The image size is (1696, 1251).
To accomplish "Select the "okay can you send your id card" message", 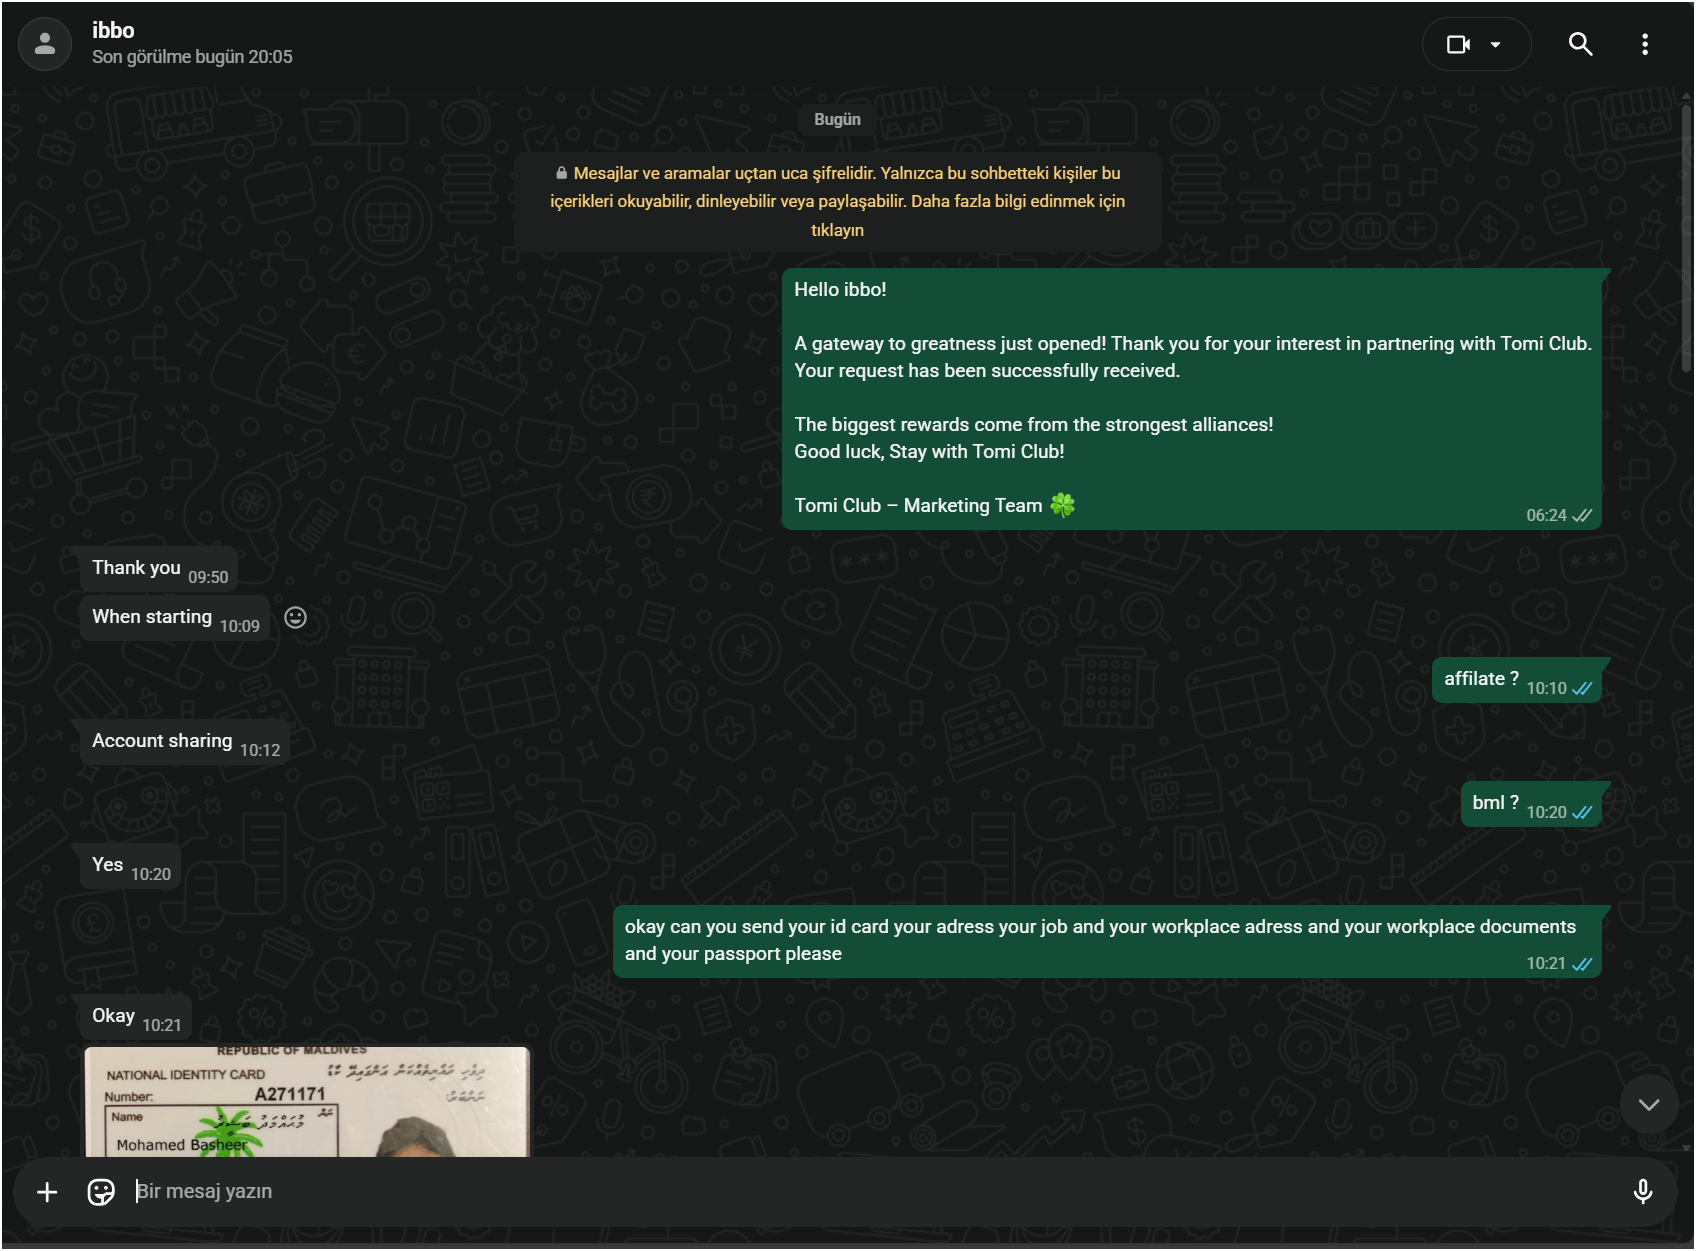I will pyautogui.click(x=1107, y=941).
